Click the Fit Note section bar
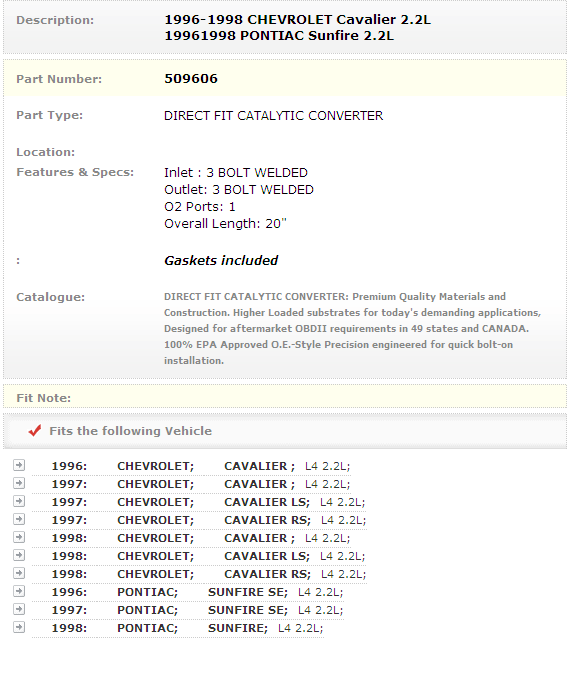Screen dimensions: 570x674 (285, 397)
